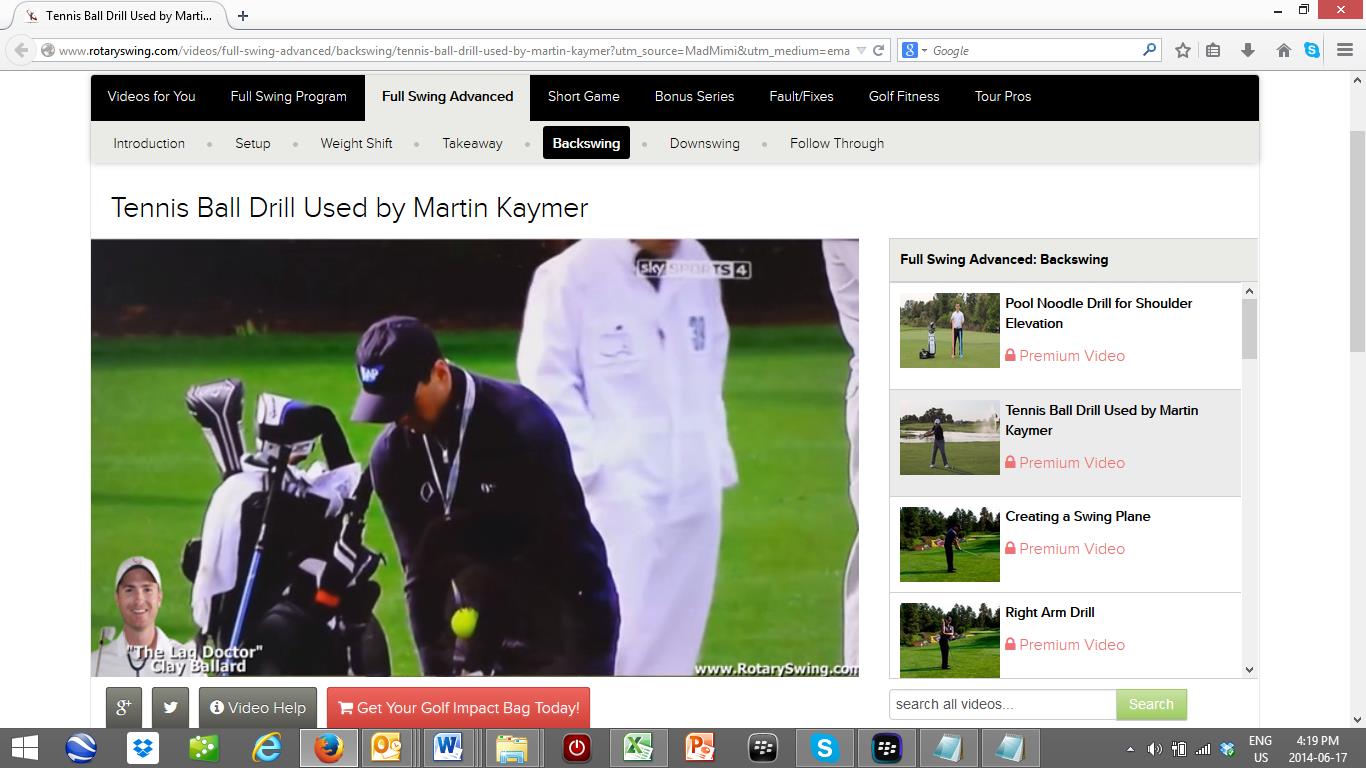Click Get Your Golf Impact Bag Today

(458, 708)
